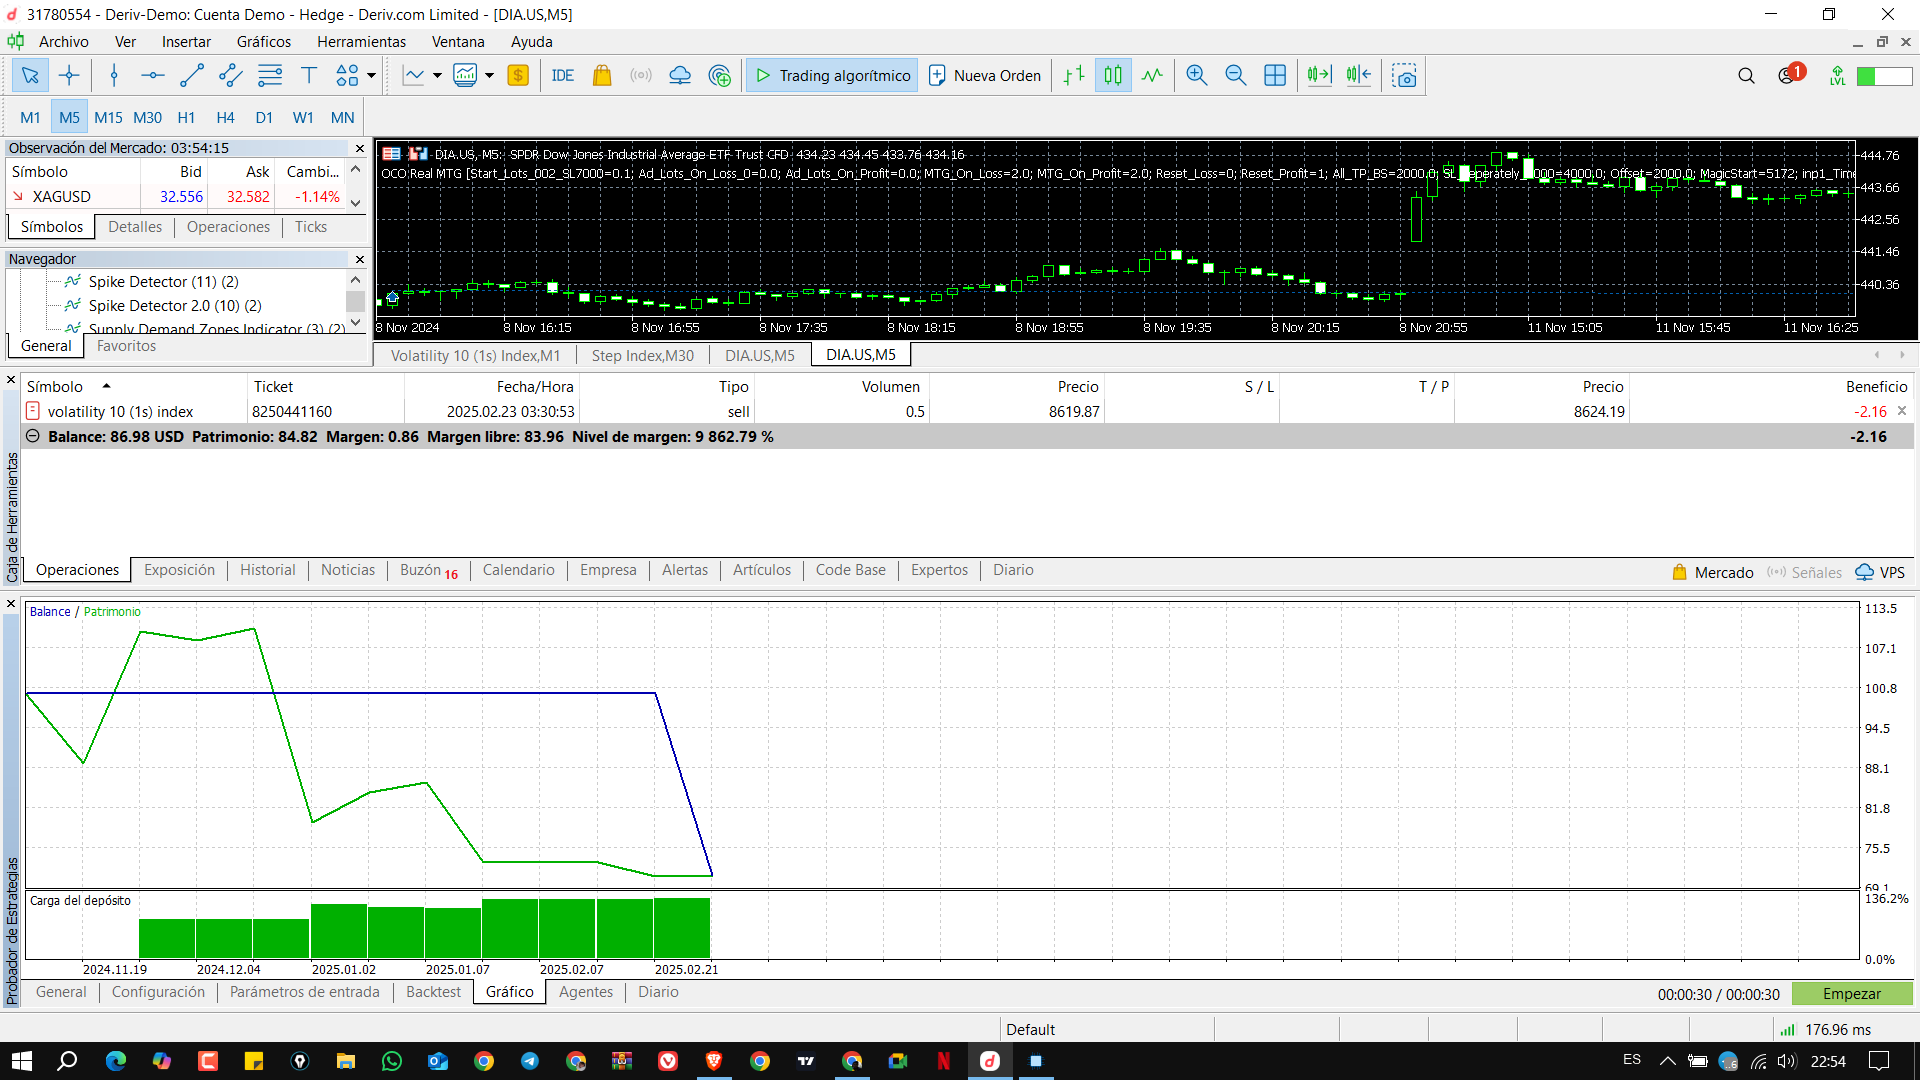Select the M15 timeframe
Viewport: 1920px width, 1080px height.
pos(108,117)
